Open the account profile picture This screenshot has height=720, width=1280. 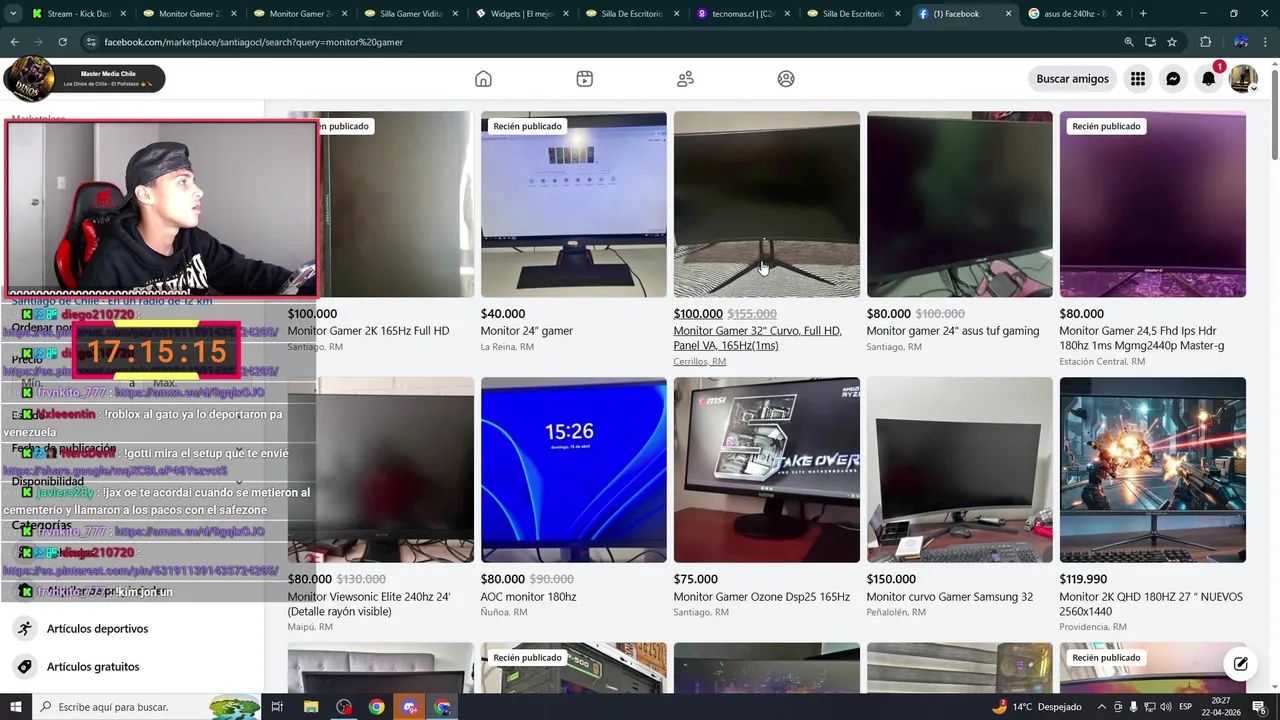[x=1243, y=79]
